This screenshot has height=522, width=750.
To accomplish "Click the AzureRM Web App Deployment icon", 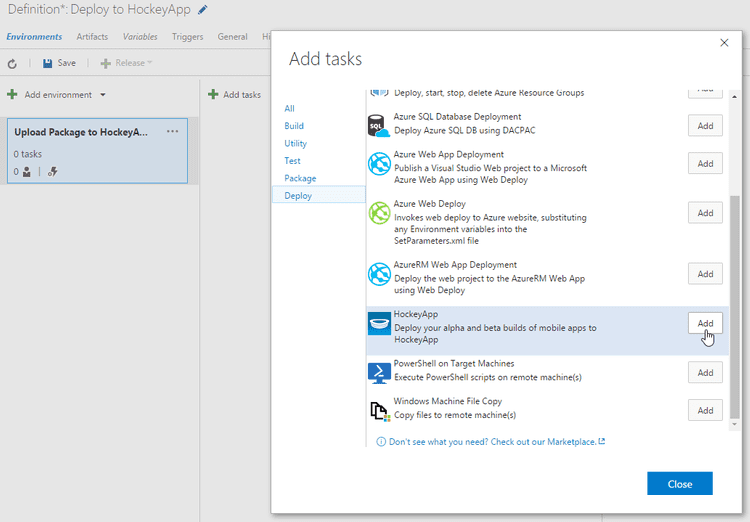I will (x=379, y=274).
